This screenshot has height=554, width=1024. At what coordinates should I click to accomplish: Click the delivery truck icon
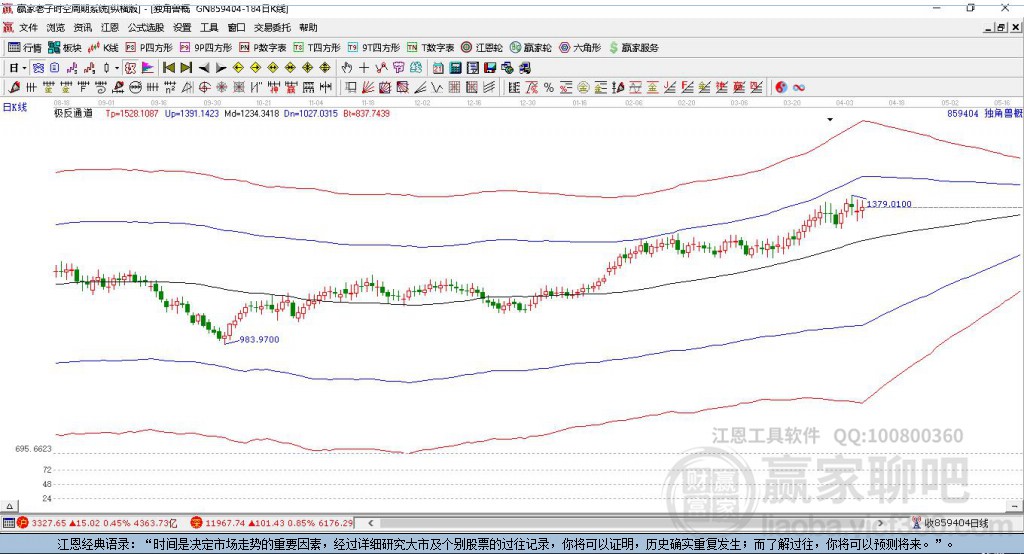coord(524,68)
